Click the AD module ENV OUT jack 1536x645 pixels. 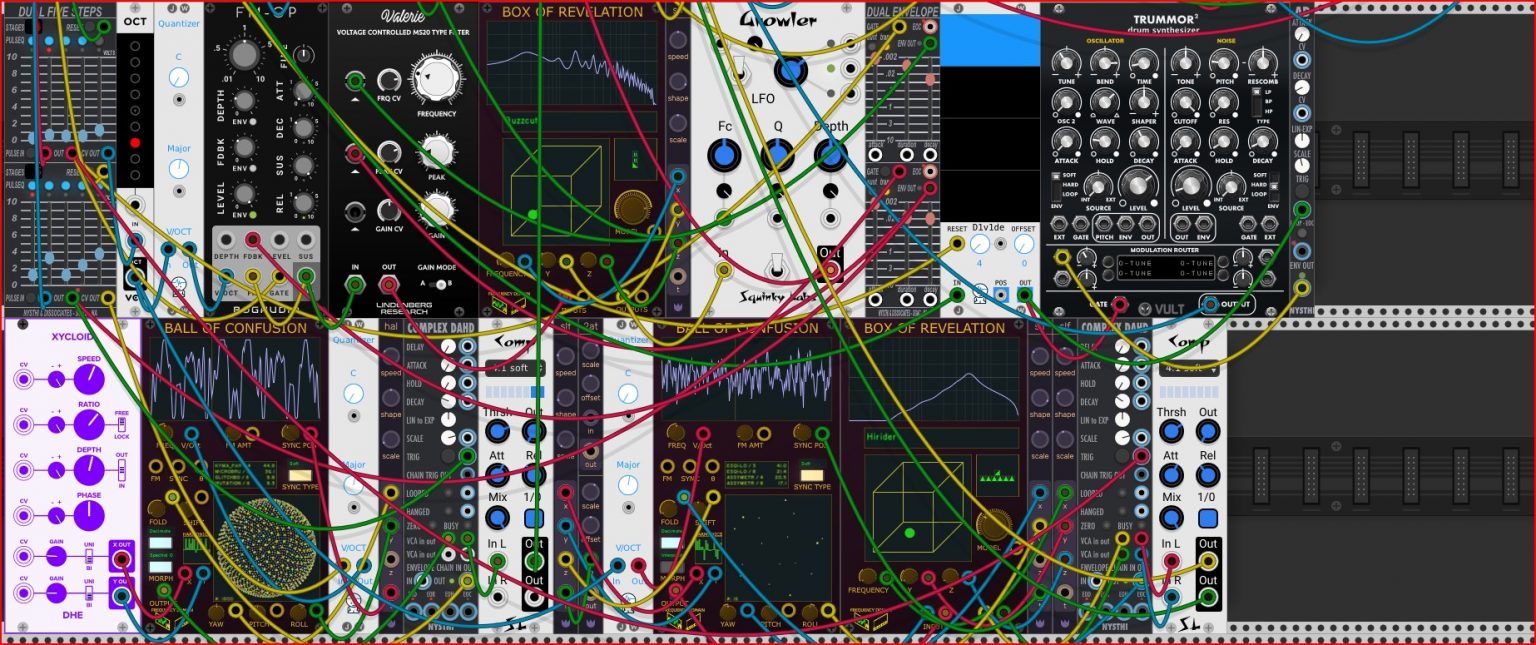tap(1301, 287)
